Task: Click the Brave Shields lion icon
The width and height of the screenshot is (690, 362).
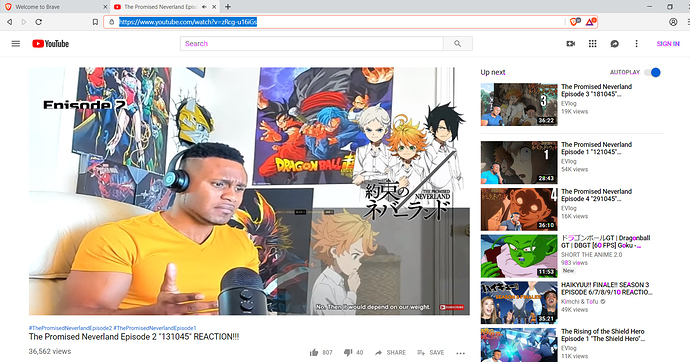Action: click(x=574, y=22)
